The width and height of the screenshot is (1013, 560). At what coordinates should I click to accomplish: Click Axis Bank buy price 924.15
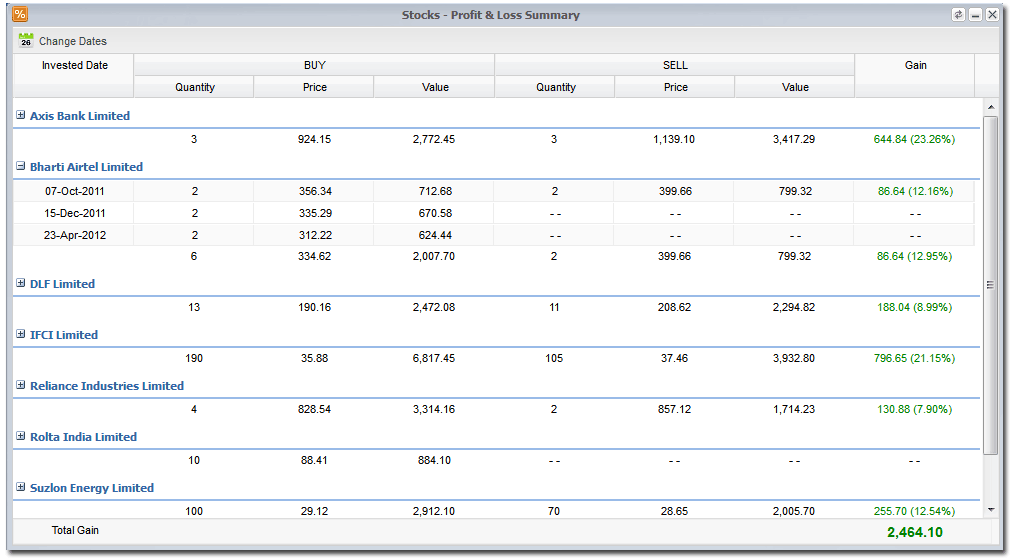point(314,140)
